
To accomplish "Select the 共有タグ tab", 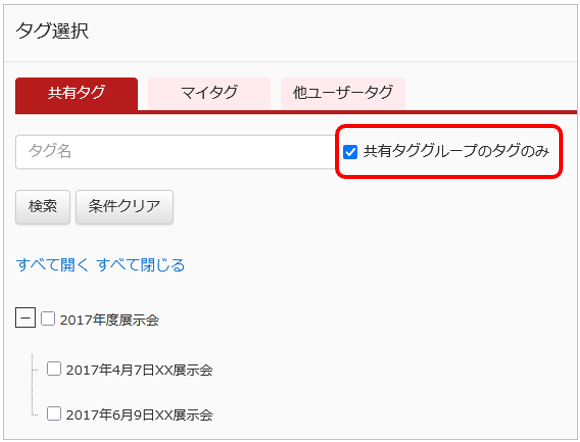I will [x=77, y=94].
